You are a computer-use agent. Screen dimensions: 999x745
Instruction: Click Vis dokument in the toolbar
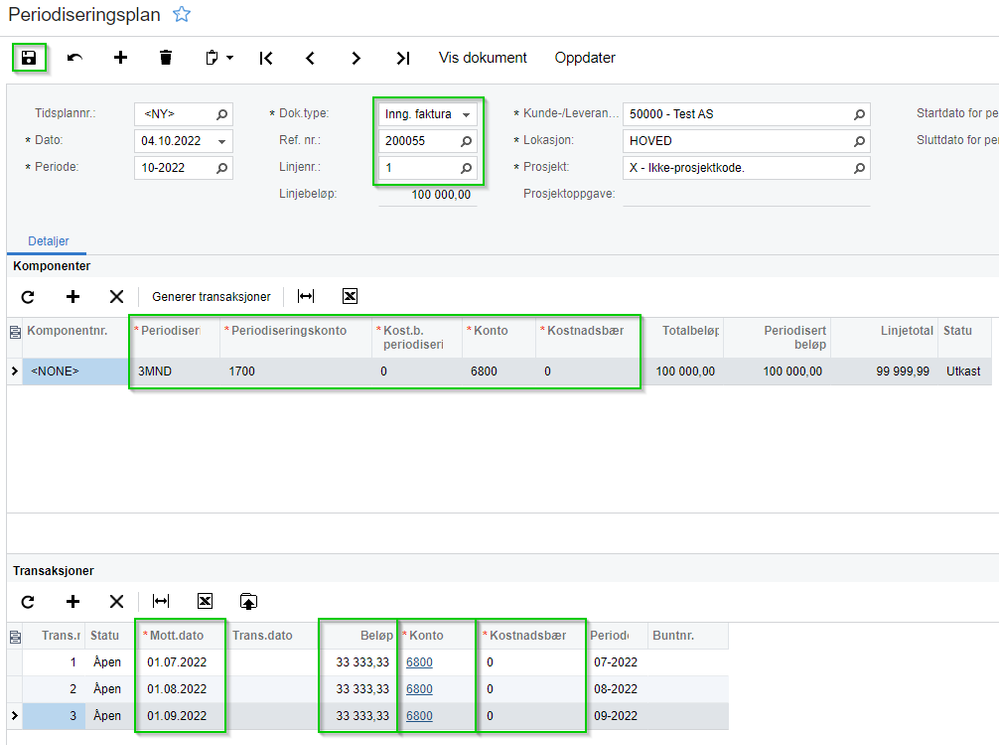coord(482,58)
